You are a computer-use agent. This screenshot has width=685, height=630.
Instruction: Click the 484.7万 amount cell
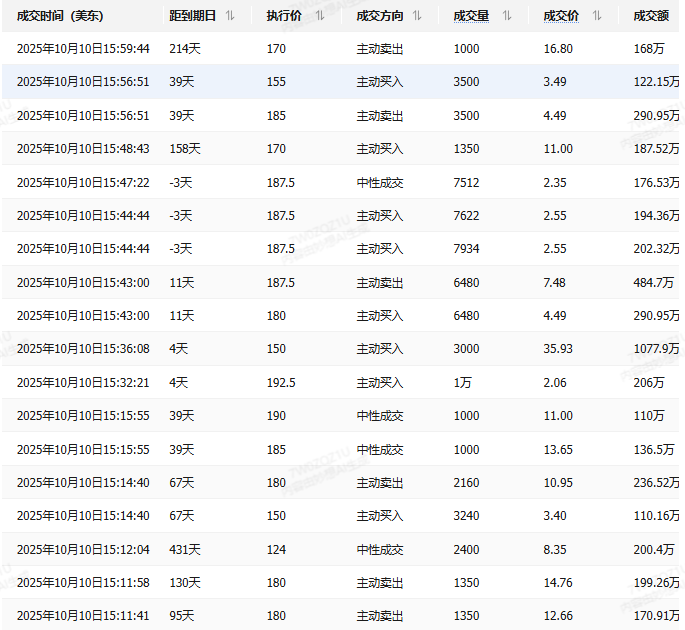[654, 283]
